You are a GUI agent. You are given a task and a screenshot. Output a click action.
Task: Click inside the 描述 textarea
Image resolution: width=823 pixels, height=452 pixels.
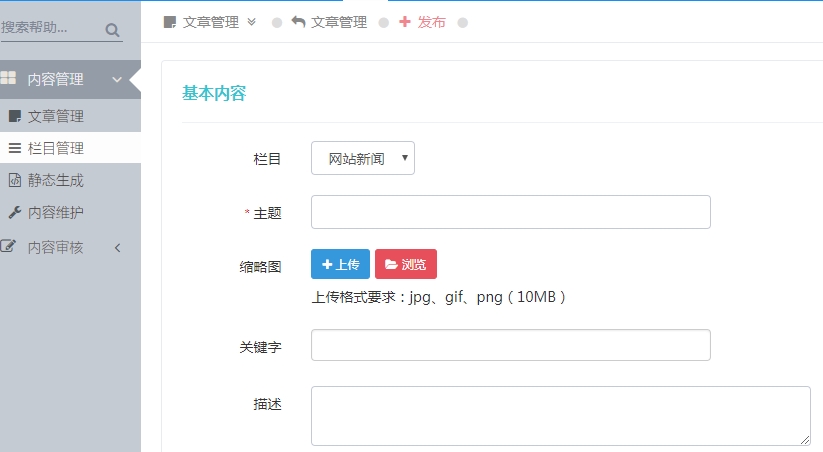pos(560,415)
